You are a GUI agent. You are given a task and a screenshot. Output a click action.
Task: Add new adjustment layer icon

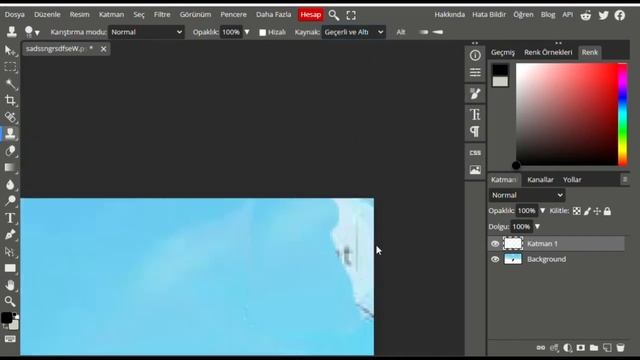pos(567,348)
